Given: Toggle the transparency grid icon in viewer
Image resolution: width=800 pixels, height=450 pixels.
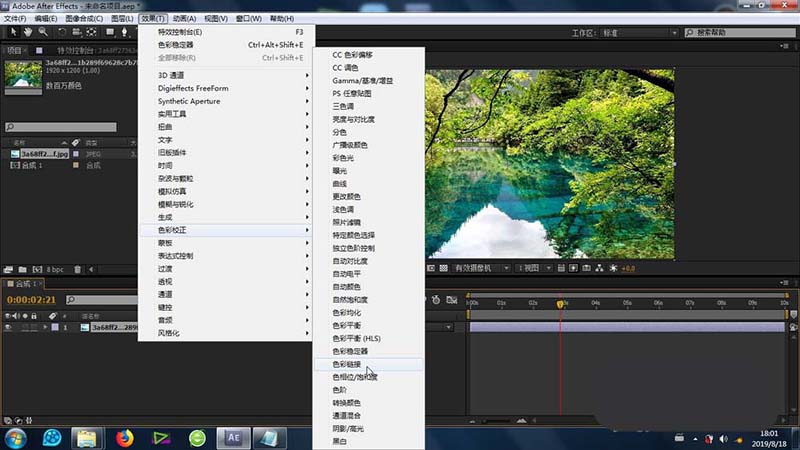Looking at the screenshot, I should 443,268.
